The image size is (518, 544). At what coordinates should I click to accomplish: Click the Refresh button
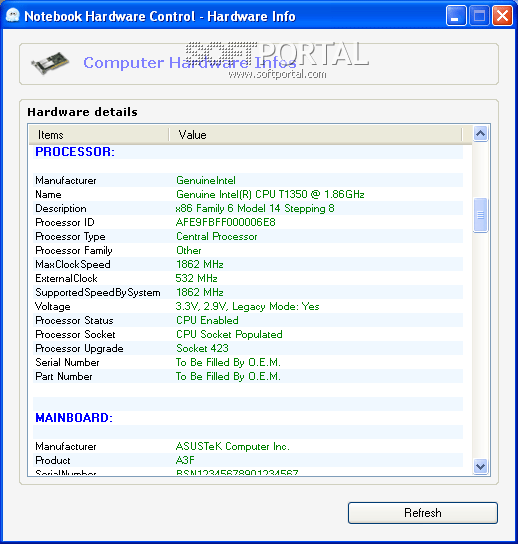pyautogui.click(x=423, y=513)
